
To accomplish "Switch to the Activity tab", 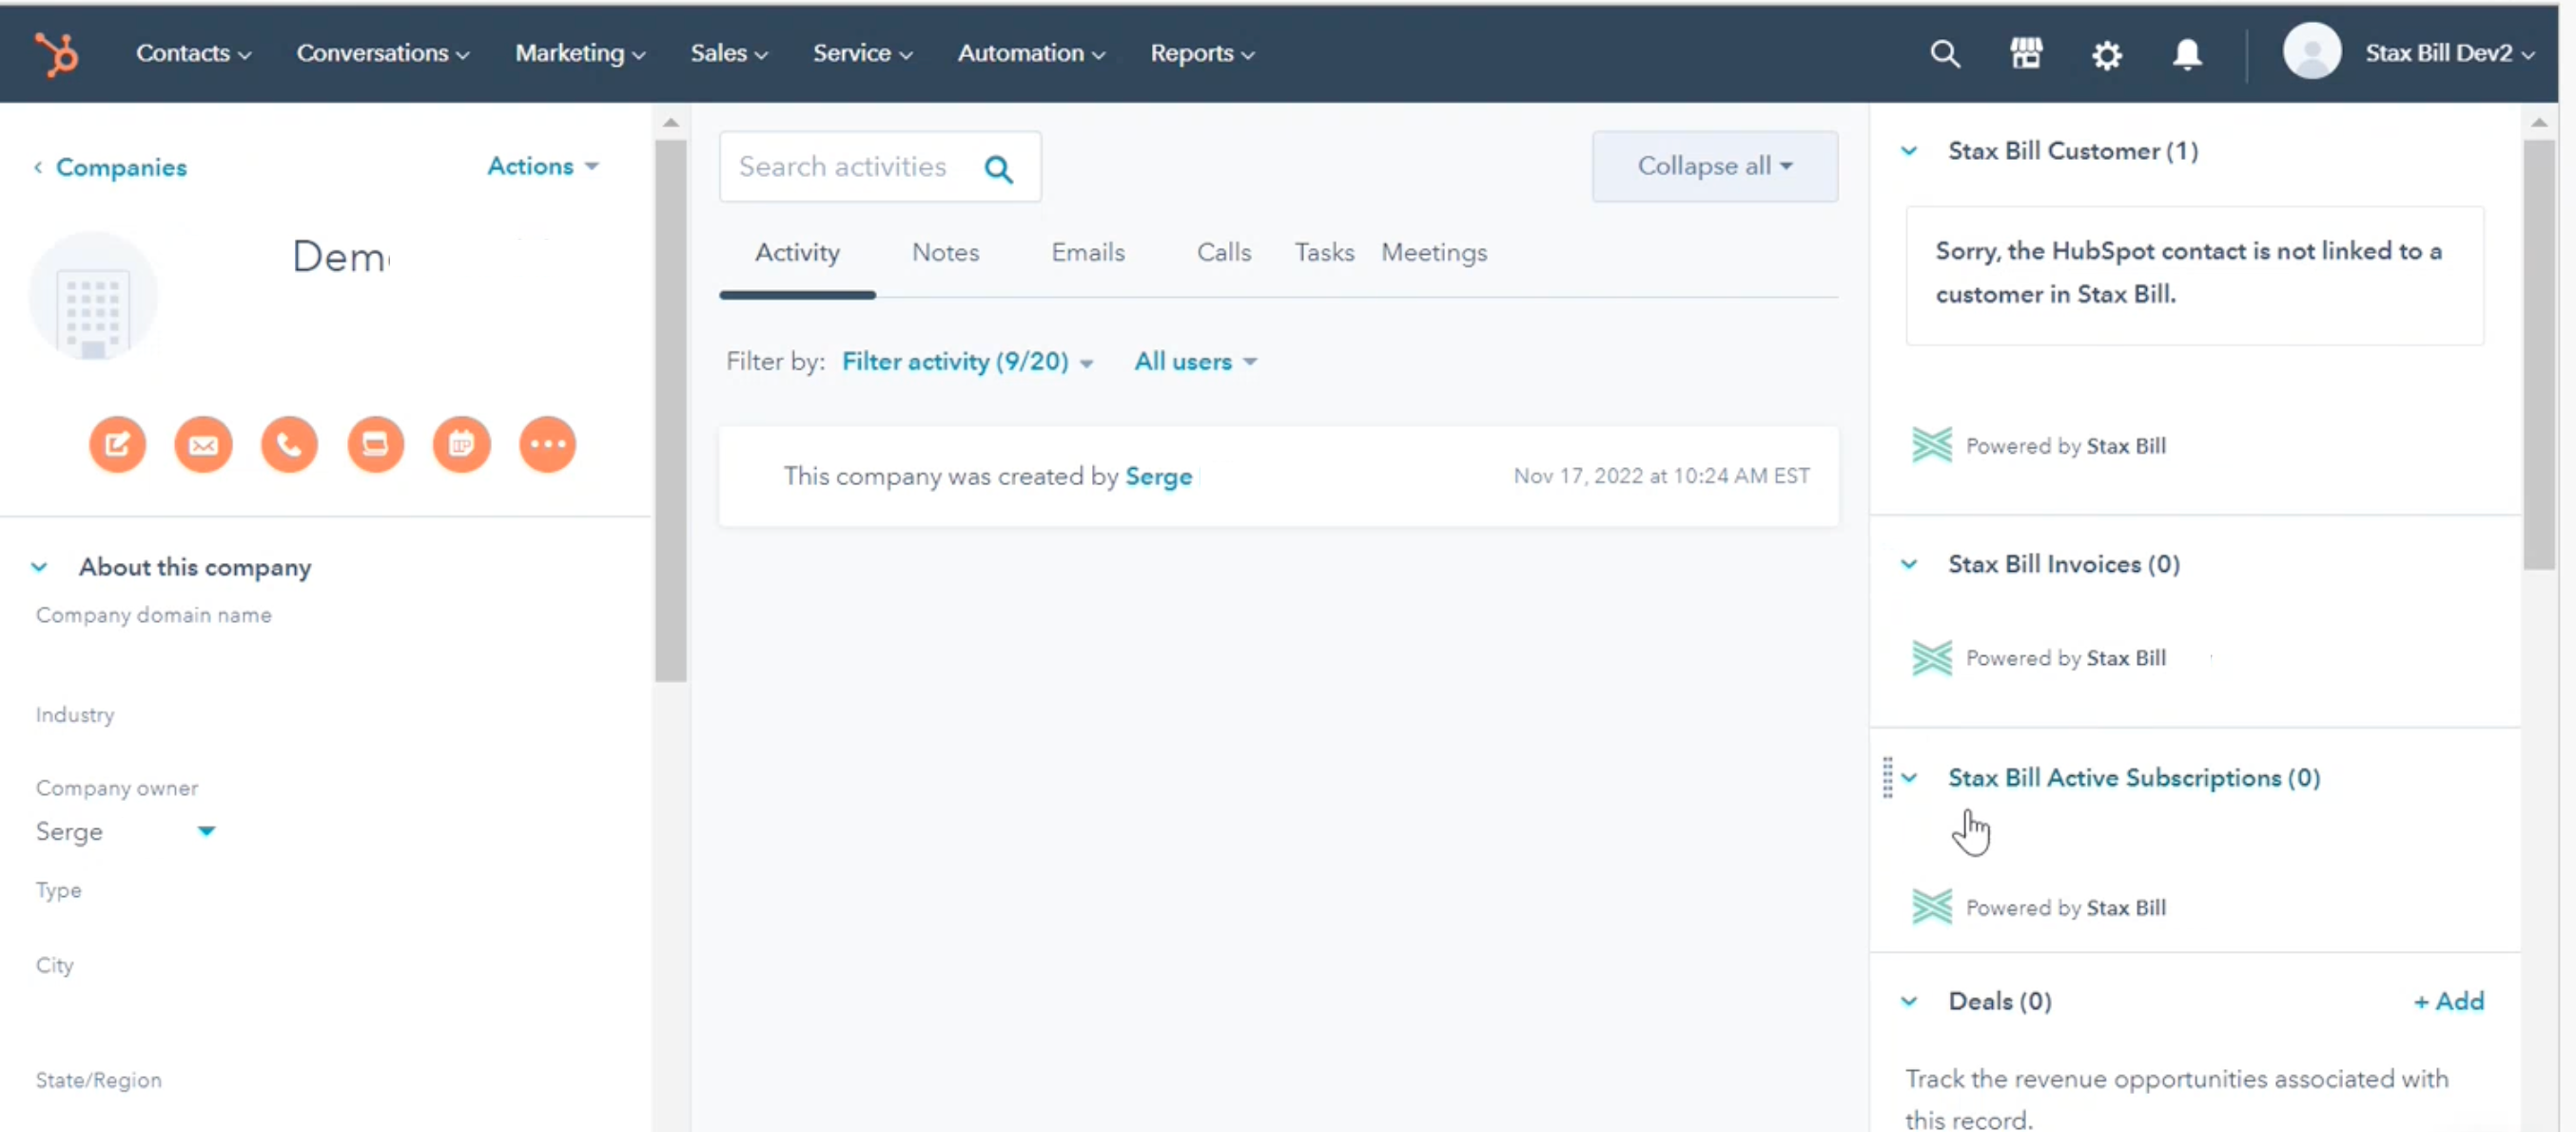I will tap(797, 253).
